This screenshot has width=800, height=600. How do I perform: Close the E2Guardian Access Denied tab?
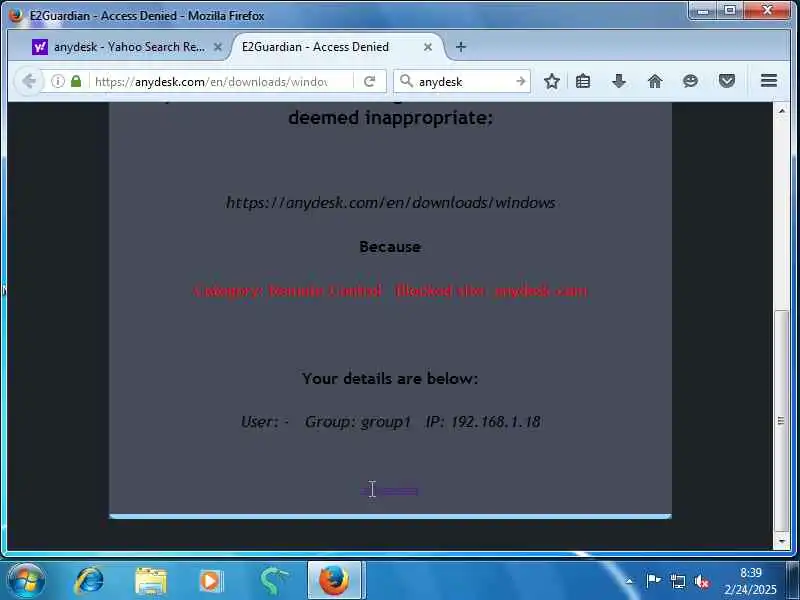pyautogui.click(x=428, y=47)
